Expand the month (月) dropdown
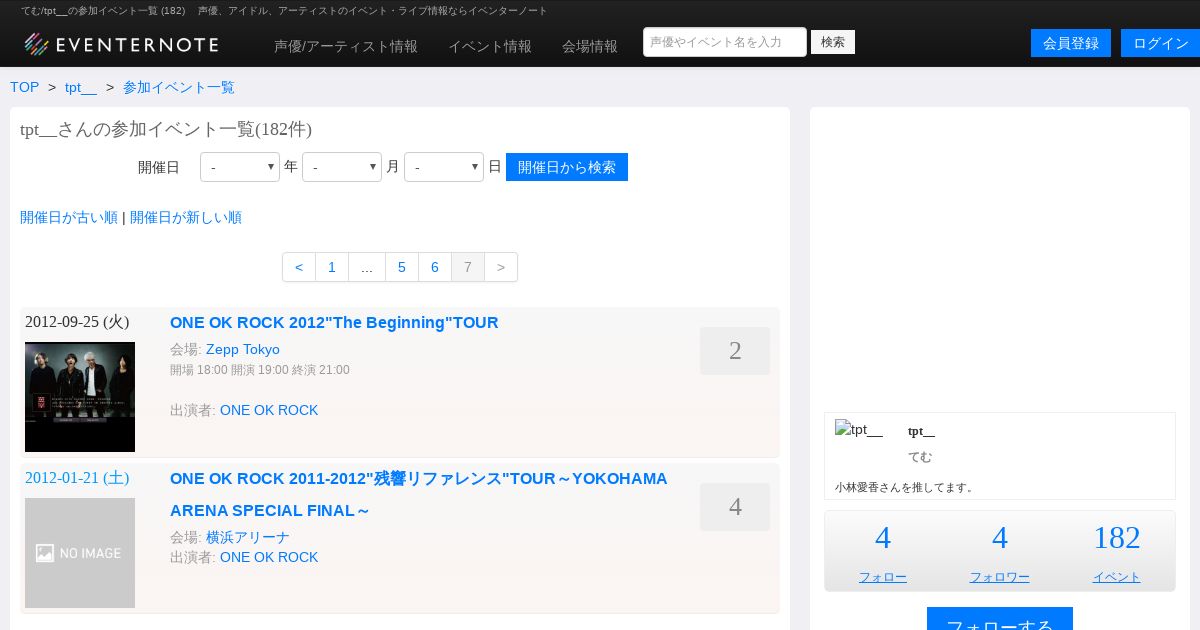Screen dimensions: 1200x630 pos(342,167)
